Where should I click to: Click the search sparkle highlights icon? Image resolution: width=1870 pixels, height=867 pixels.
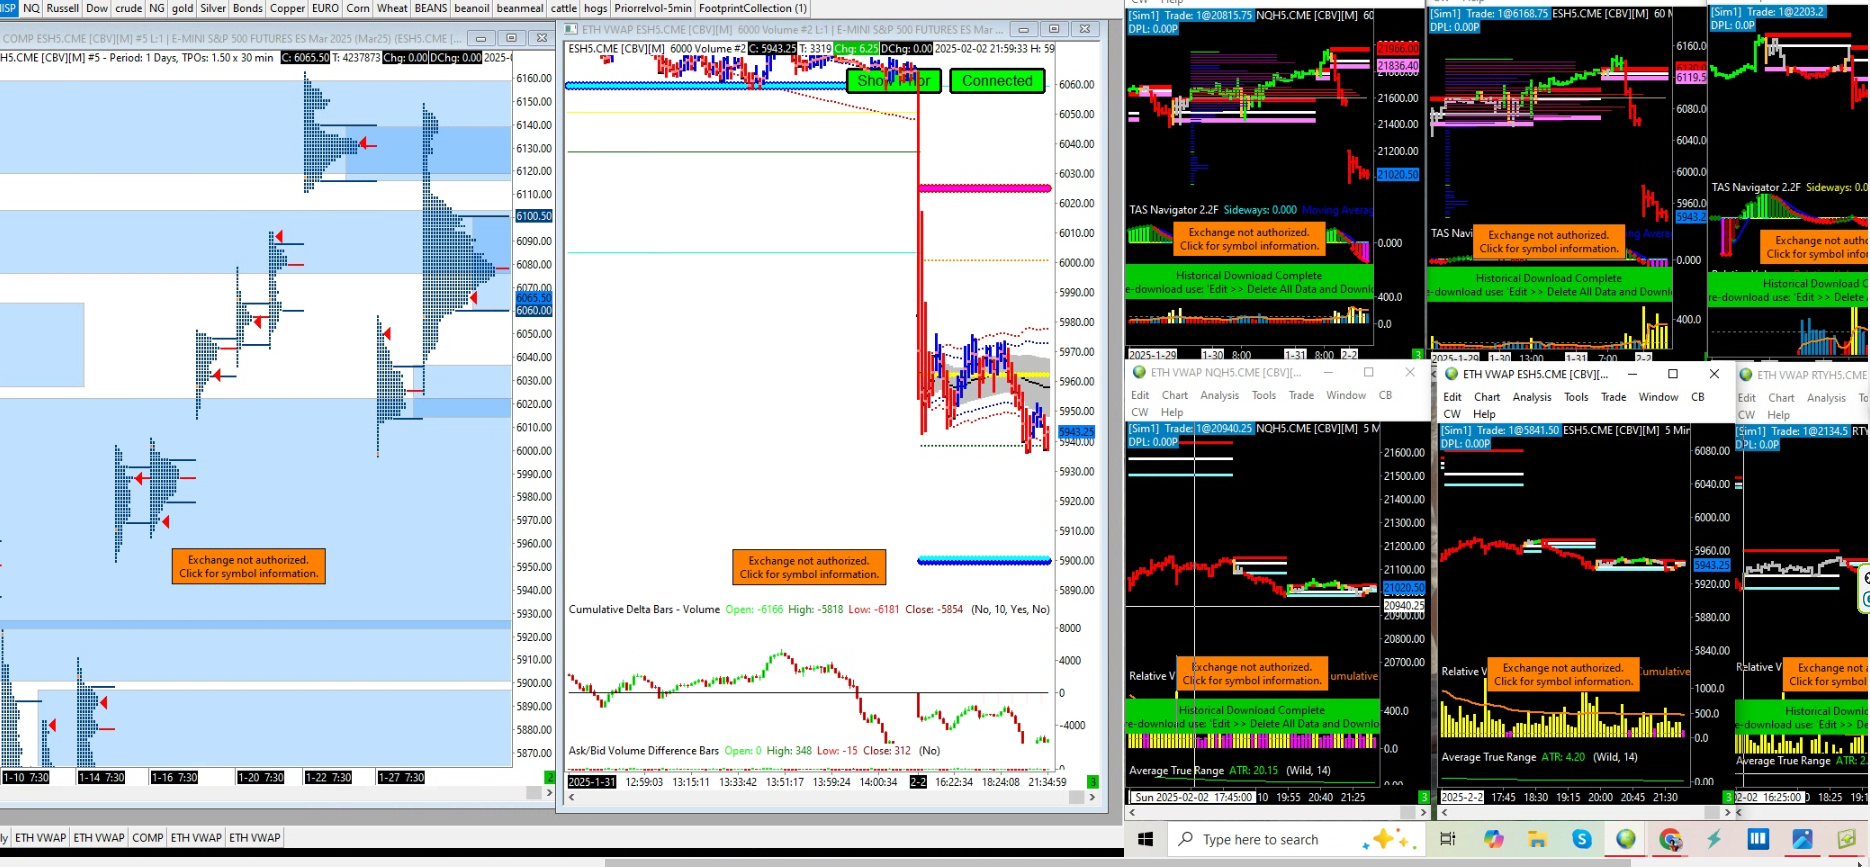point(1390,839)
